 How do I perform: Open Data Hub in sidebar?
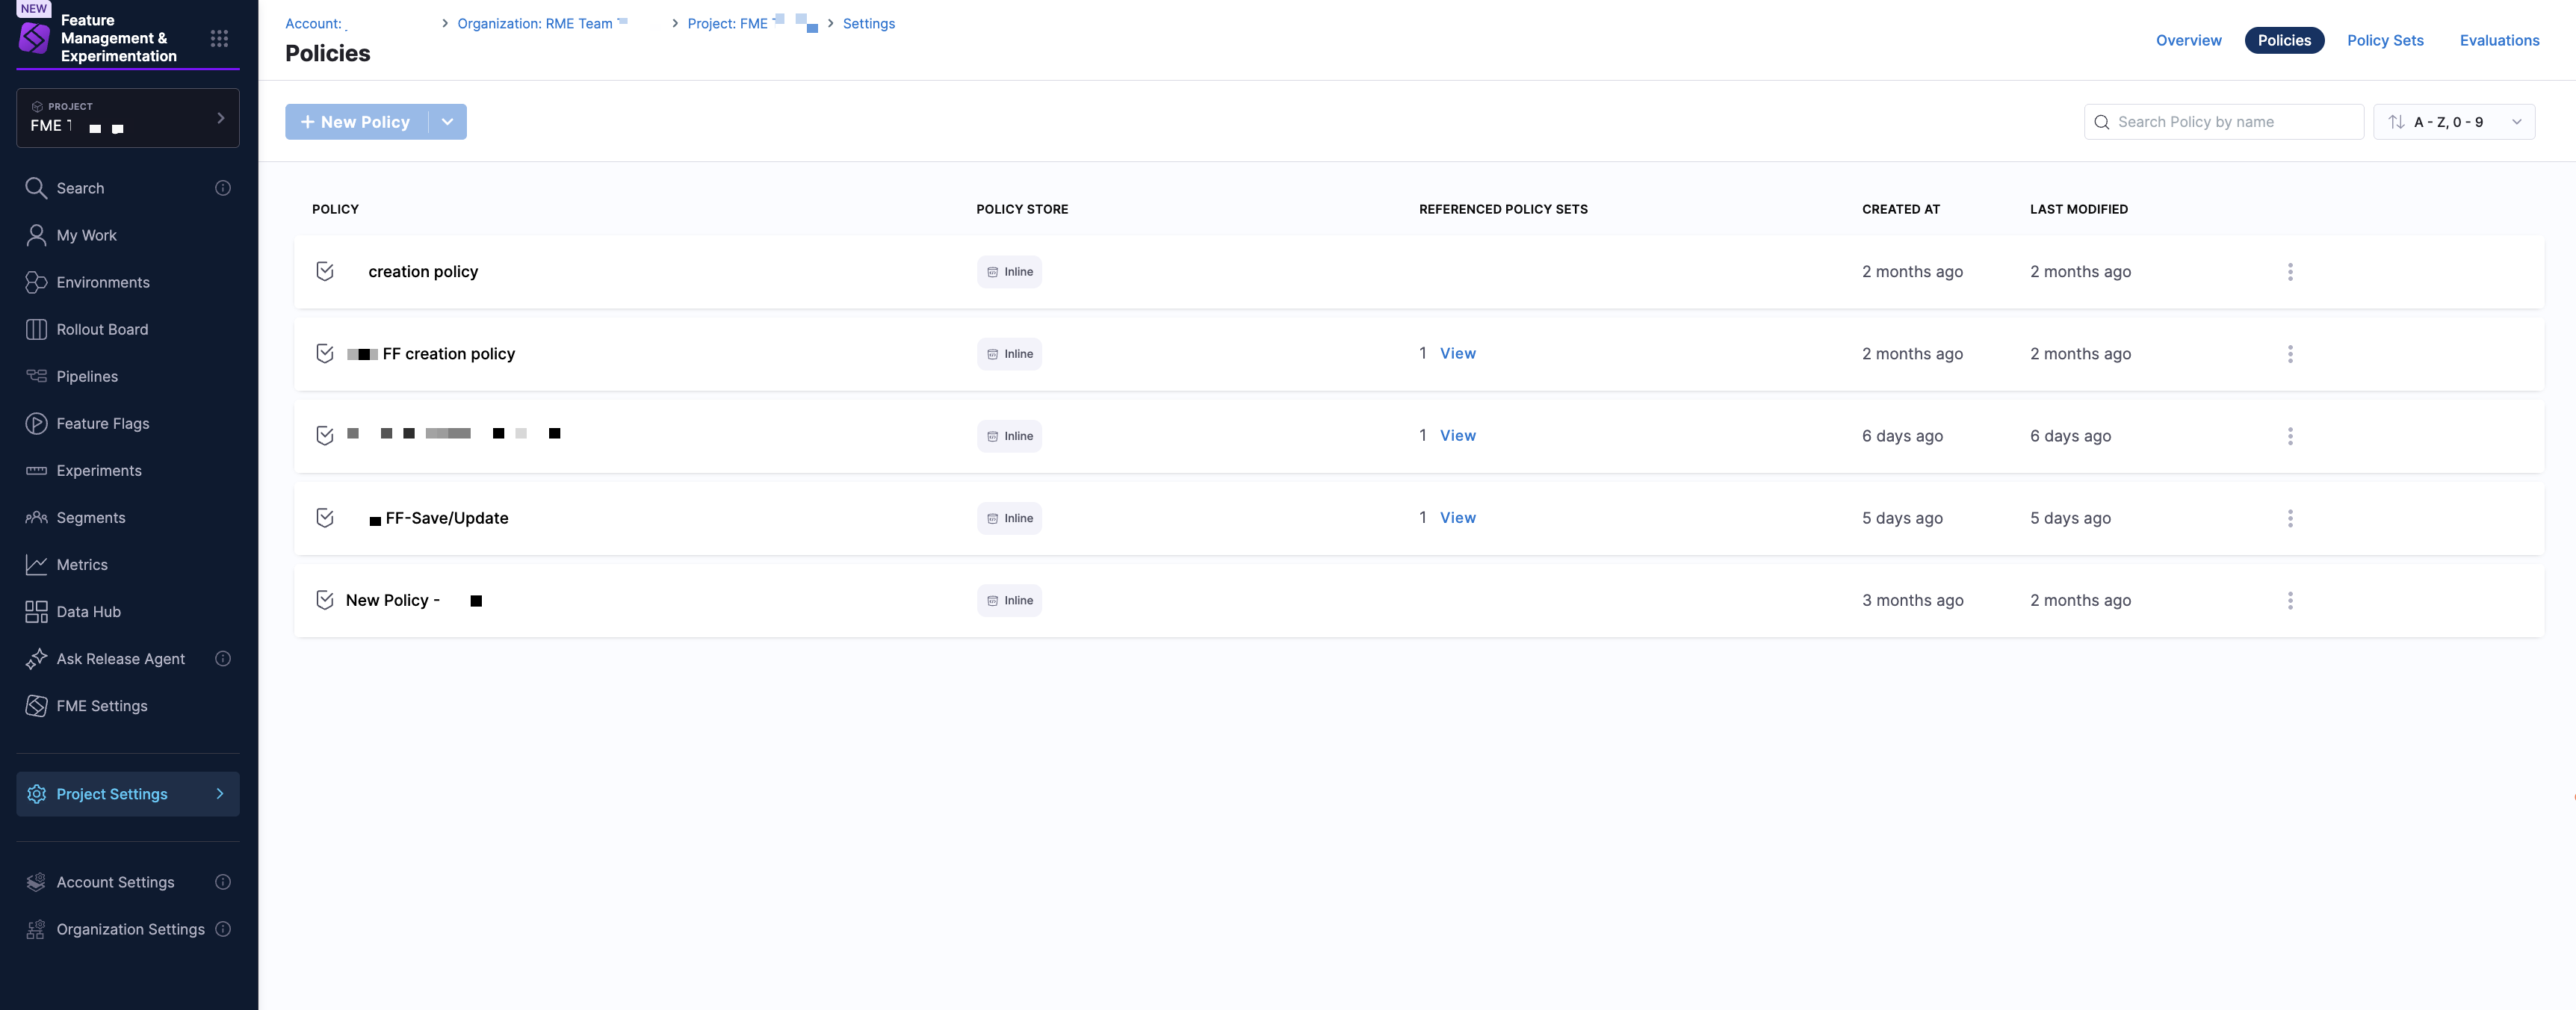pyautogui.click(x=88, y=611)
